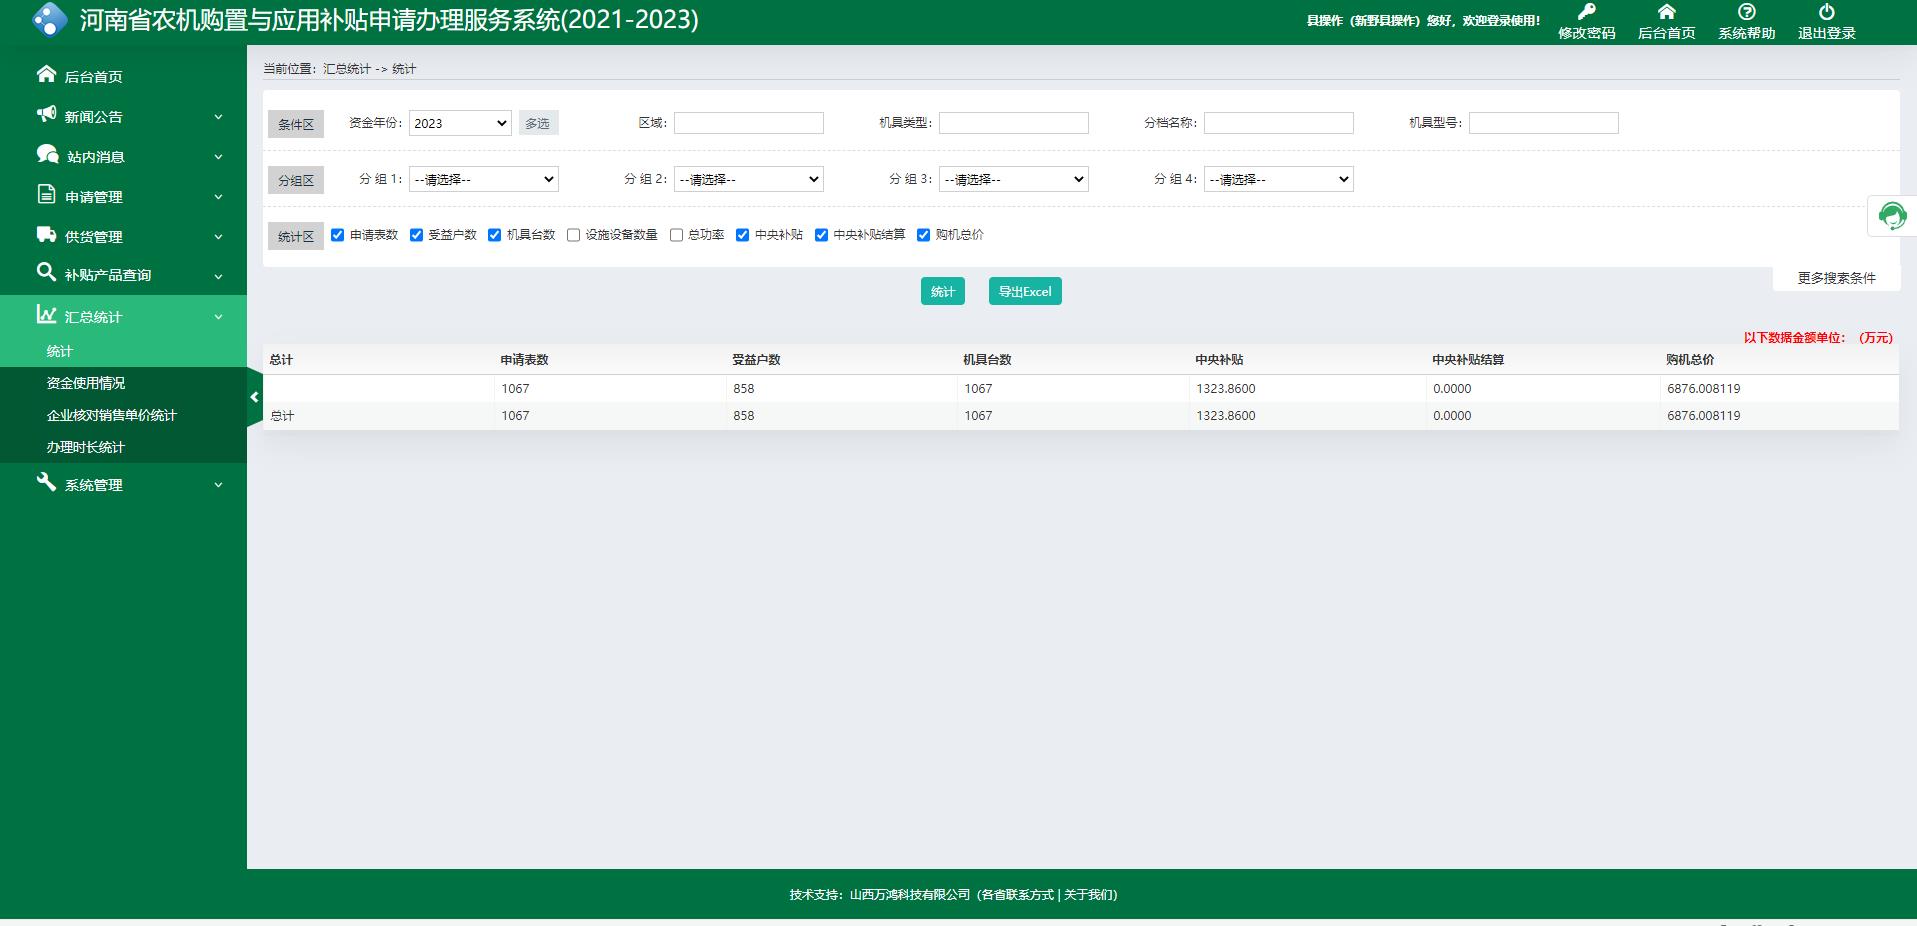The height and width of the screenshot is (926, 1917).
Task: Open the 分组2 dropdown
Action: coord(749,179)
